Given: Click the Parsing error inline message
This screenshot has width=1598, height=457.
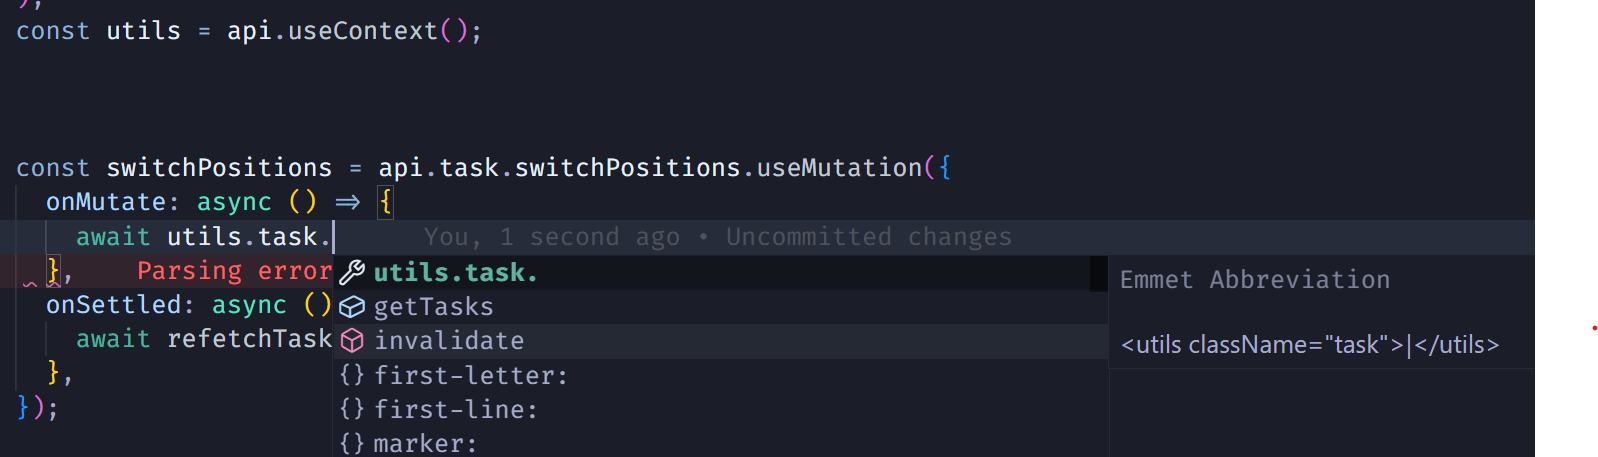Looking at the screenshot, I should click(x=234, y=271).
